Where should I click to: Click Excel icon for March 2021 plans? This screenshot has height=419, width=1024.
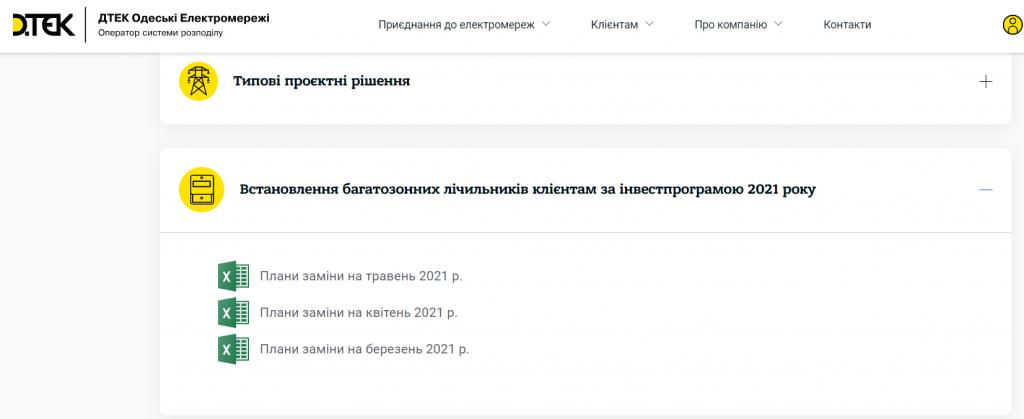click(233, 349)
